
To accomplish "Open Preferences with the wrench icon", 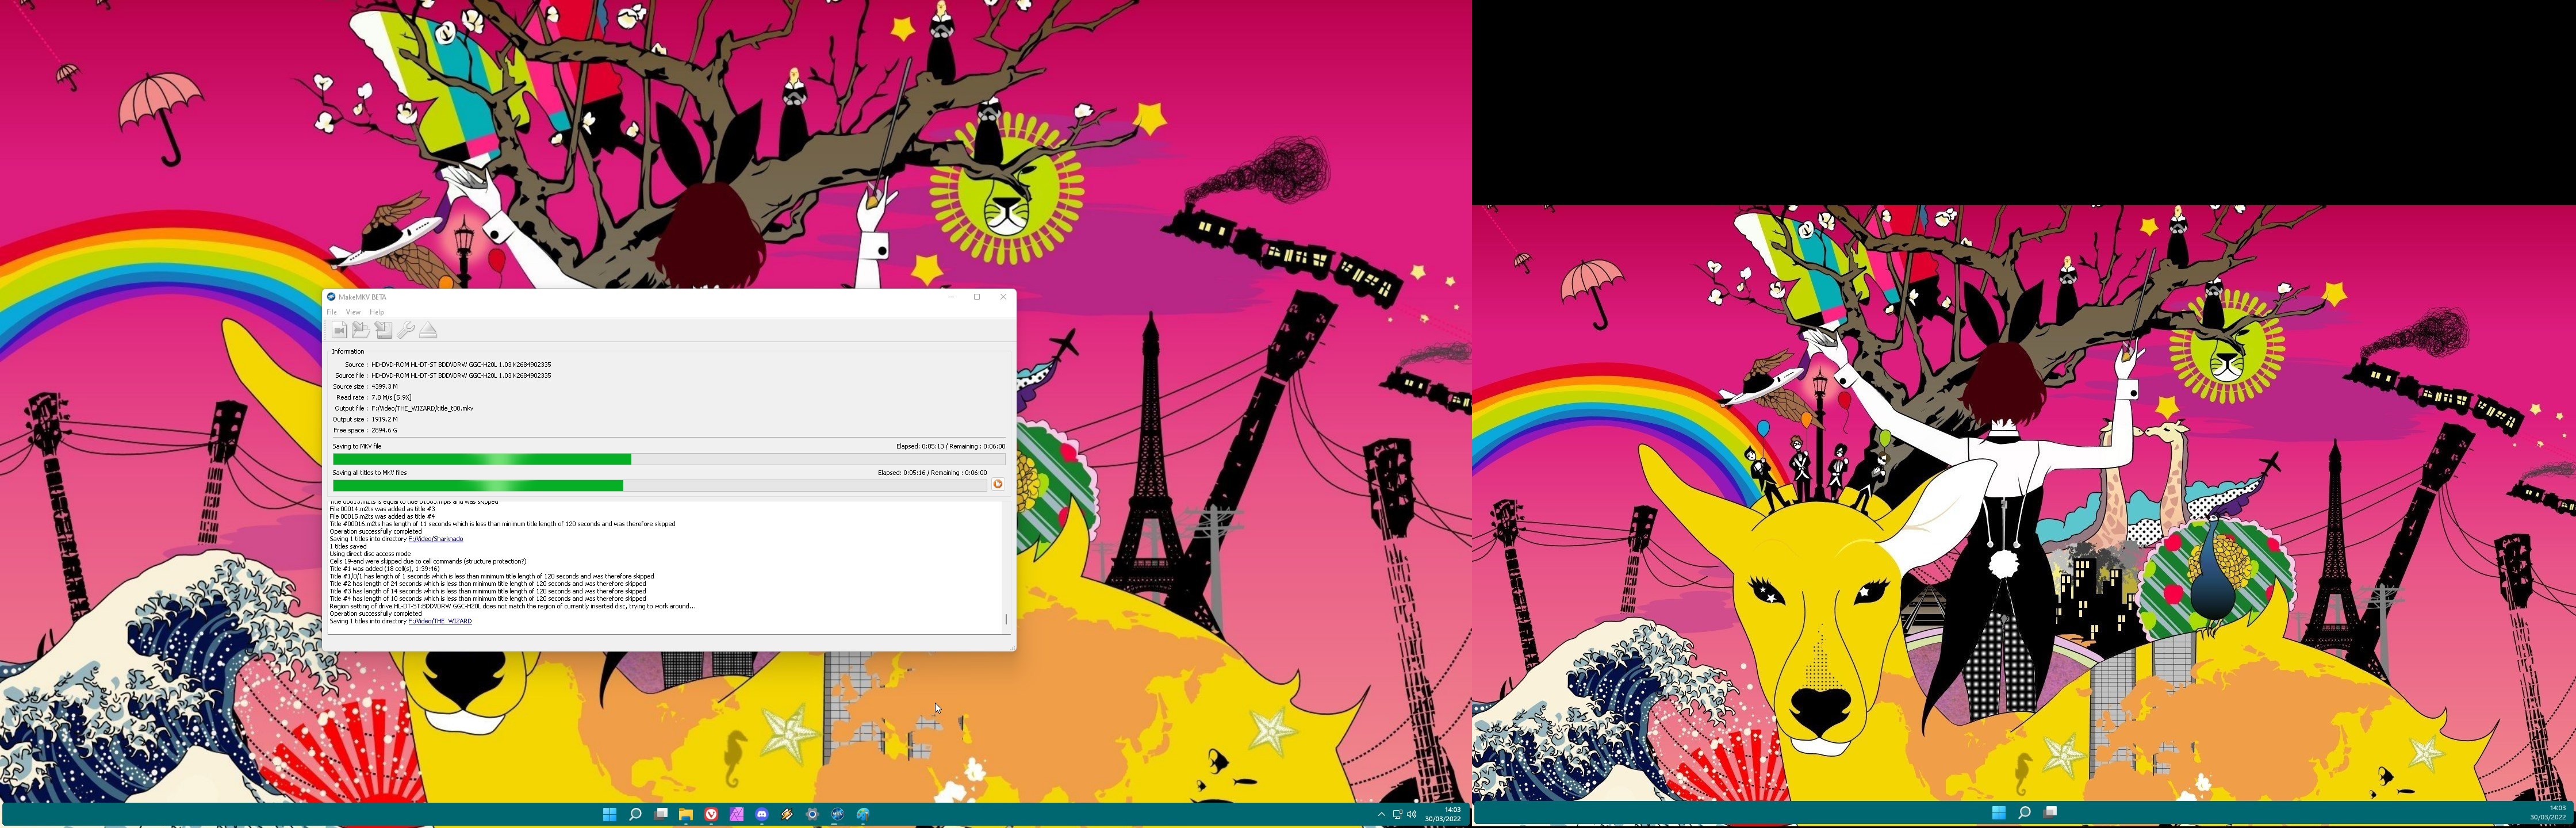I will point(405,330).
